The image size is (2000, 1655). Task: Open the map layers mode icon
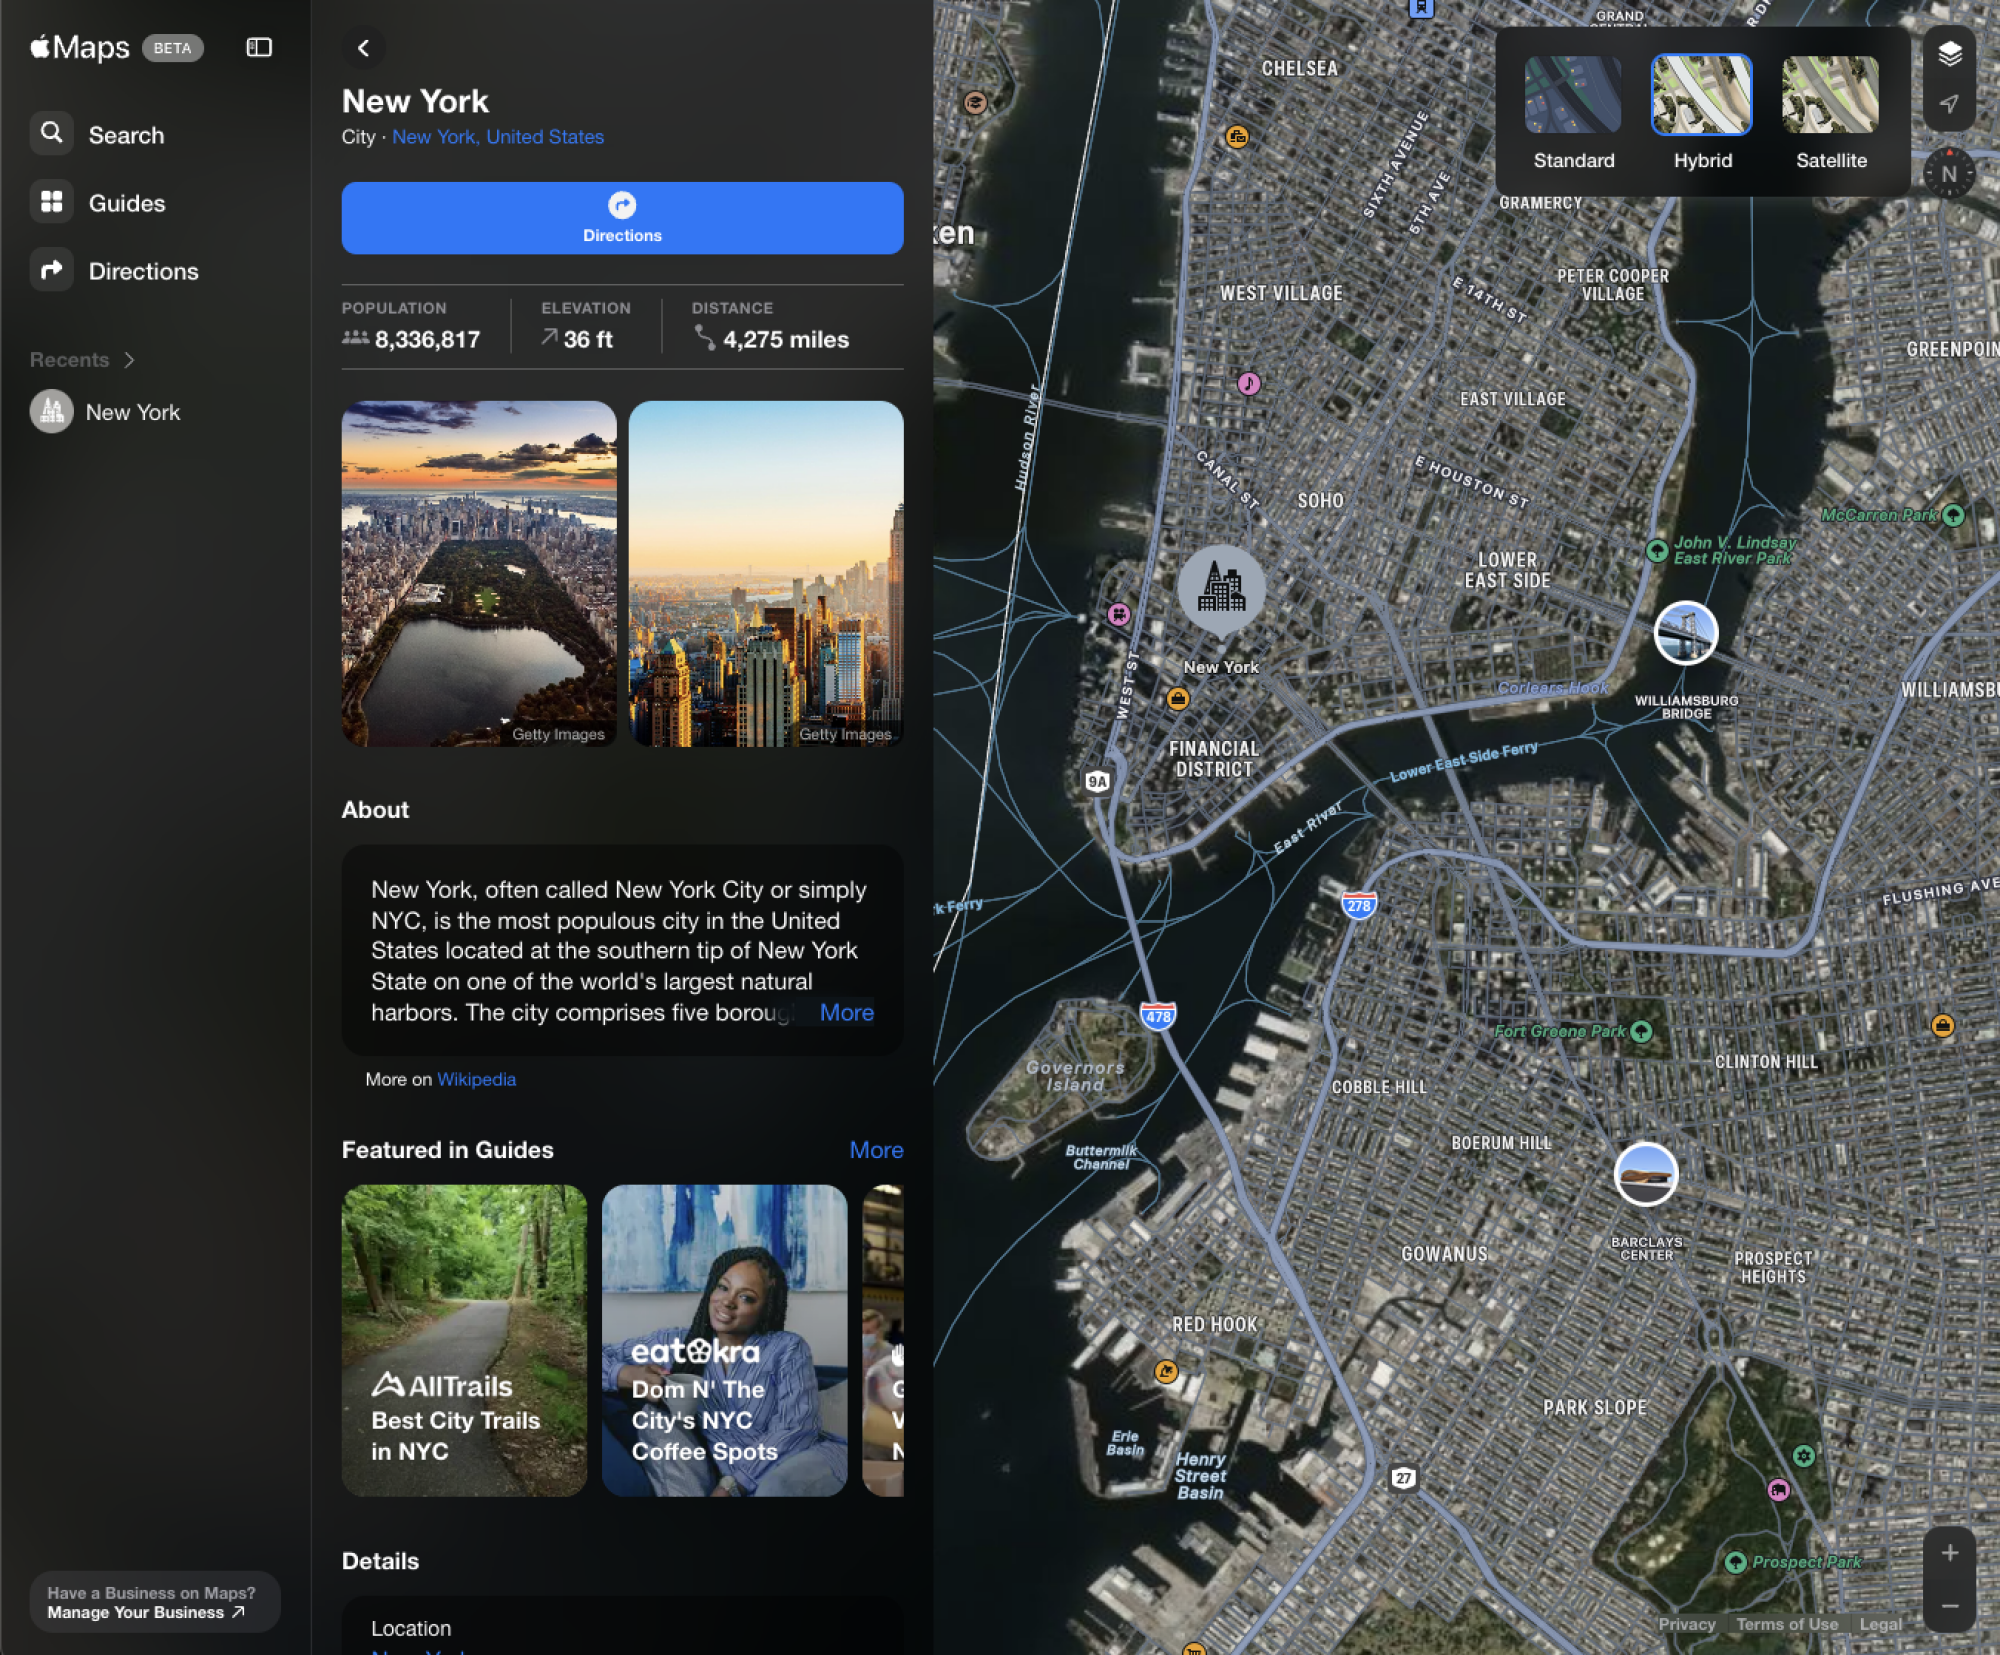click(x=1949, y=54)
